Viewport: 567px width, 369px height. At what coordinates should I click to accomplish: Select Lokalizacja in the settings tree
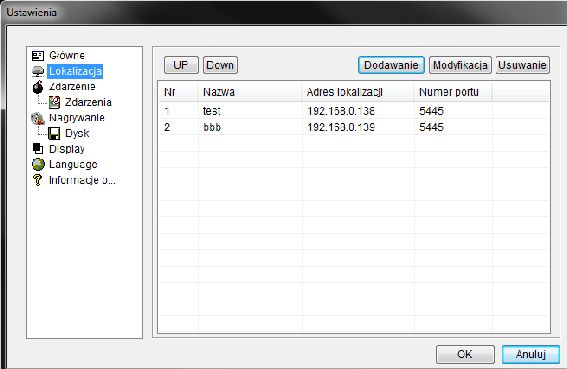point(75,71)
